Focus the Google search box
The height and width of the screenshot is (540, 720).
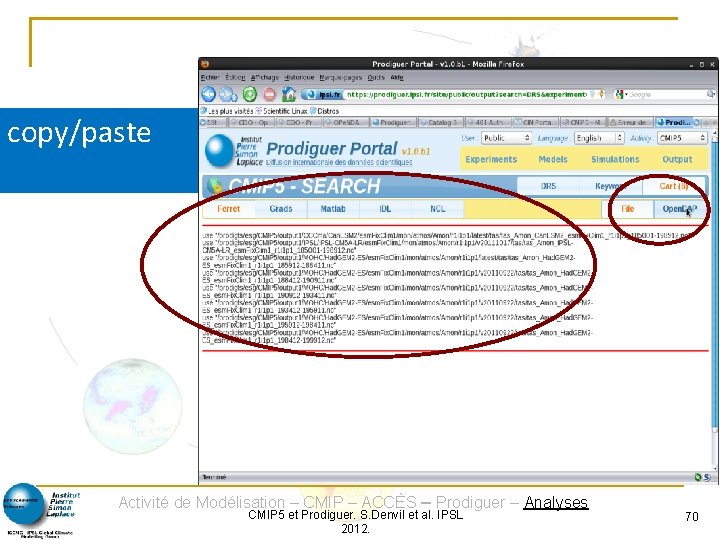tap(666, 95)
